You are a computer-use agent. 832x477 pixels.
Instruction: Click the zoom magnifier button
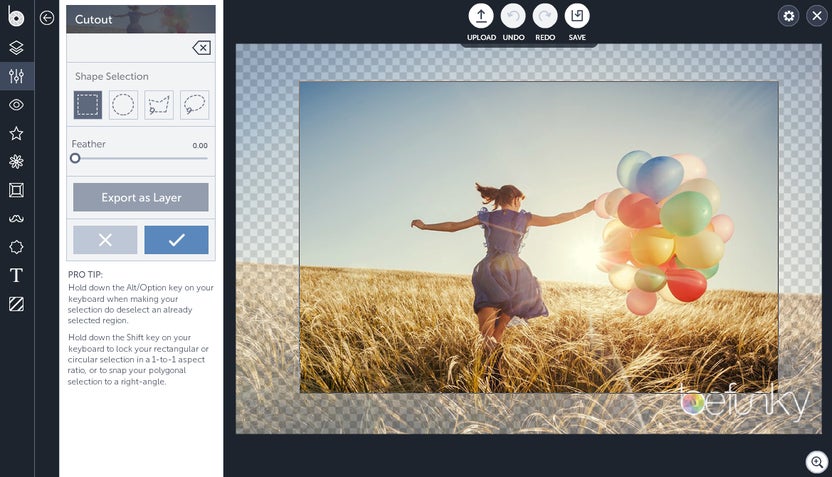click(817, 462)
